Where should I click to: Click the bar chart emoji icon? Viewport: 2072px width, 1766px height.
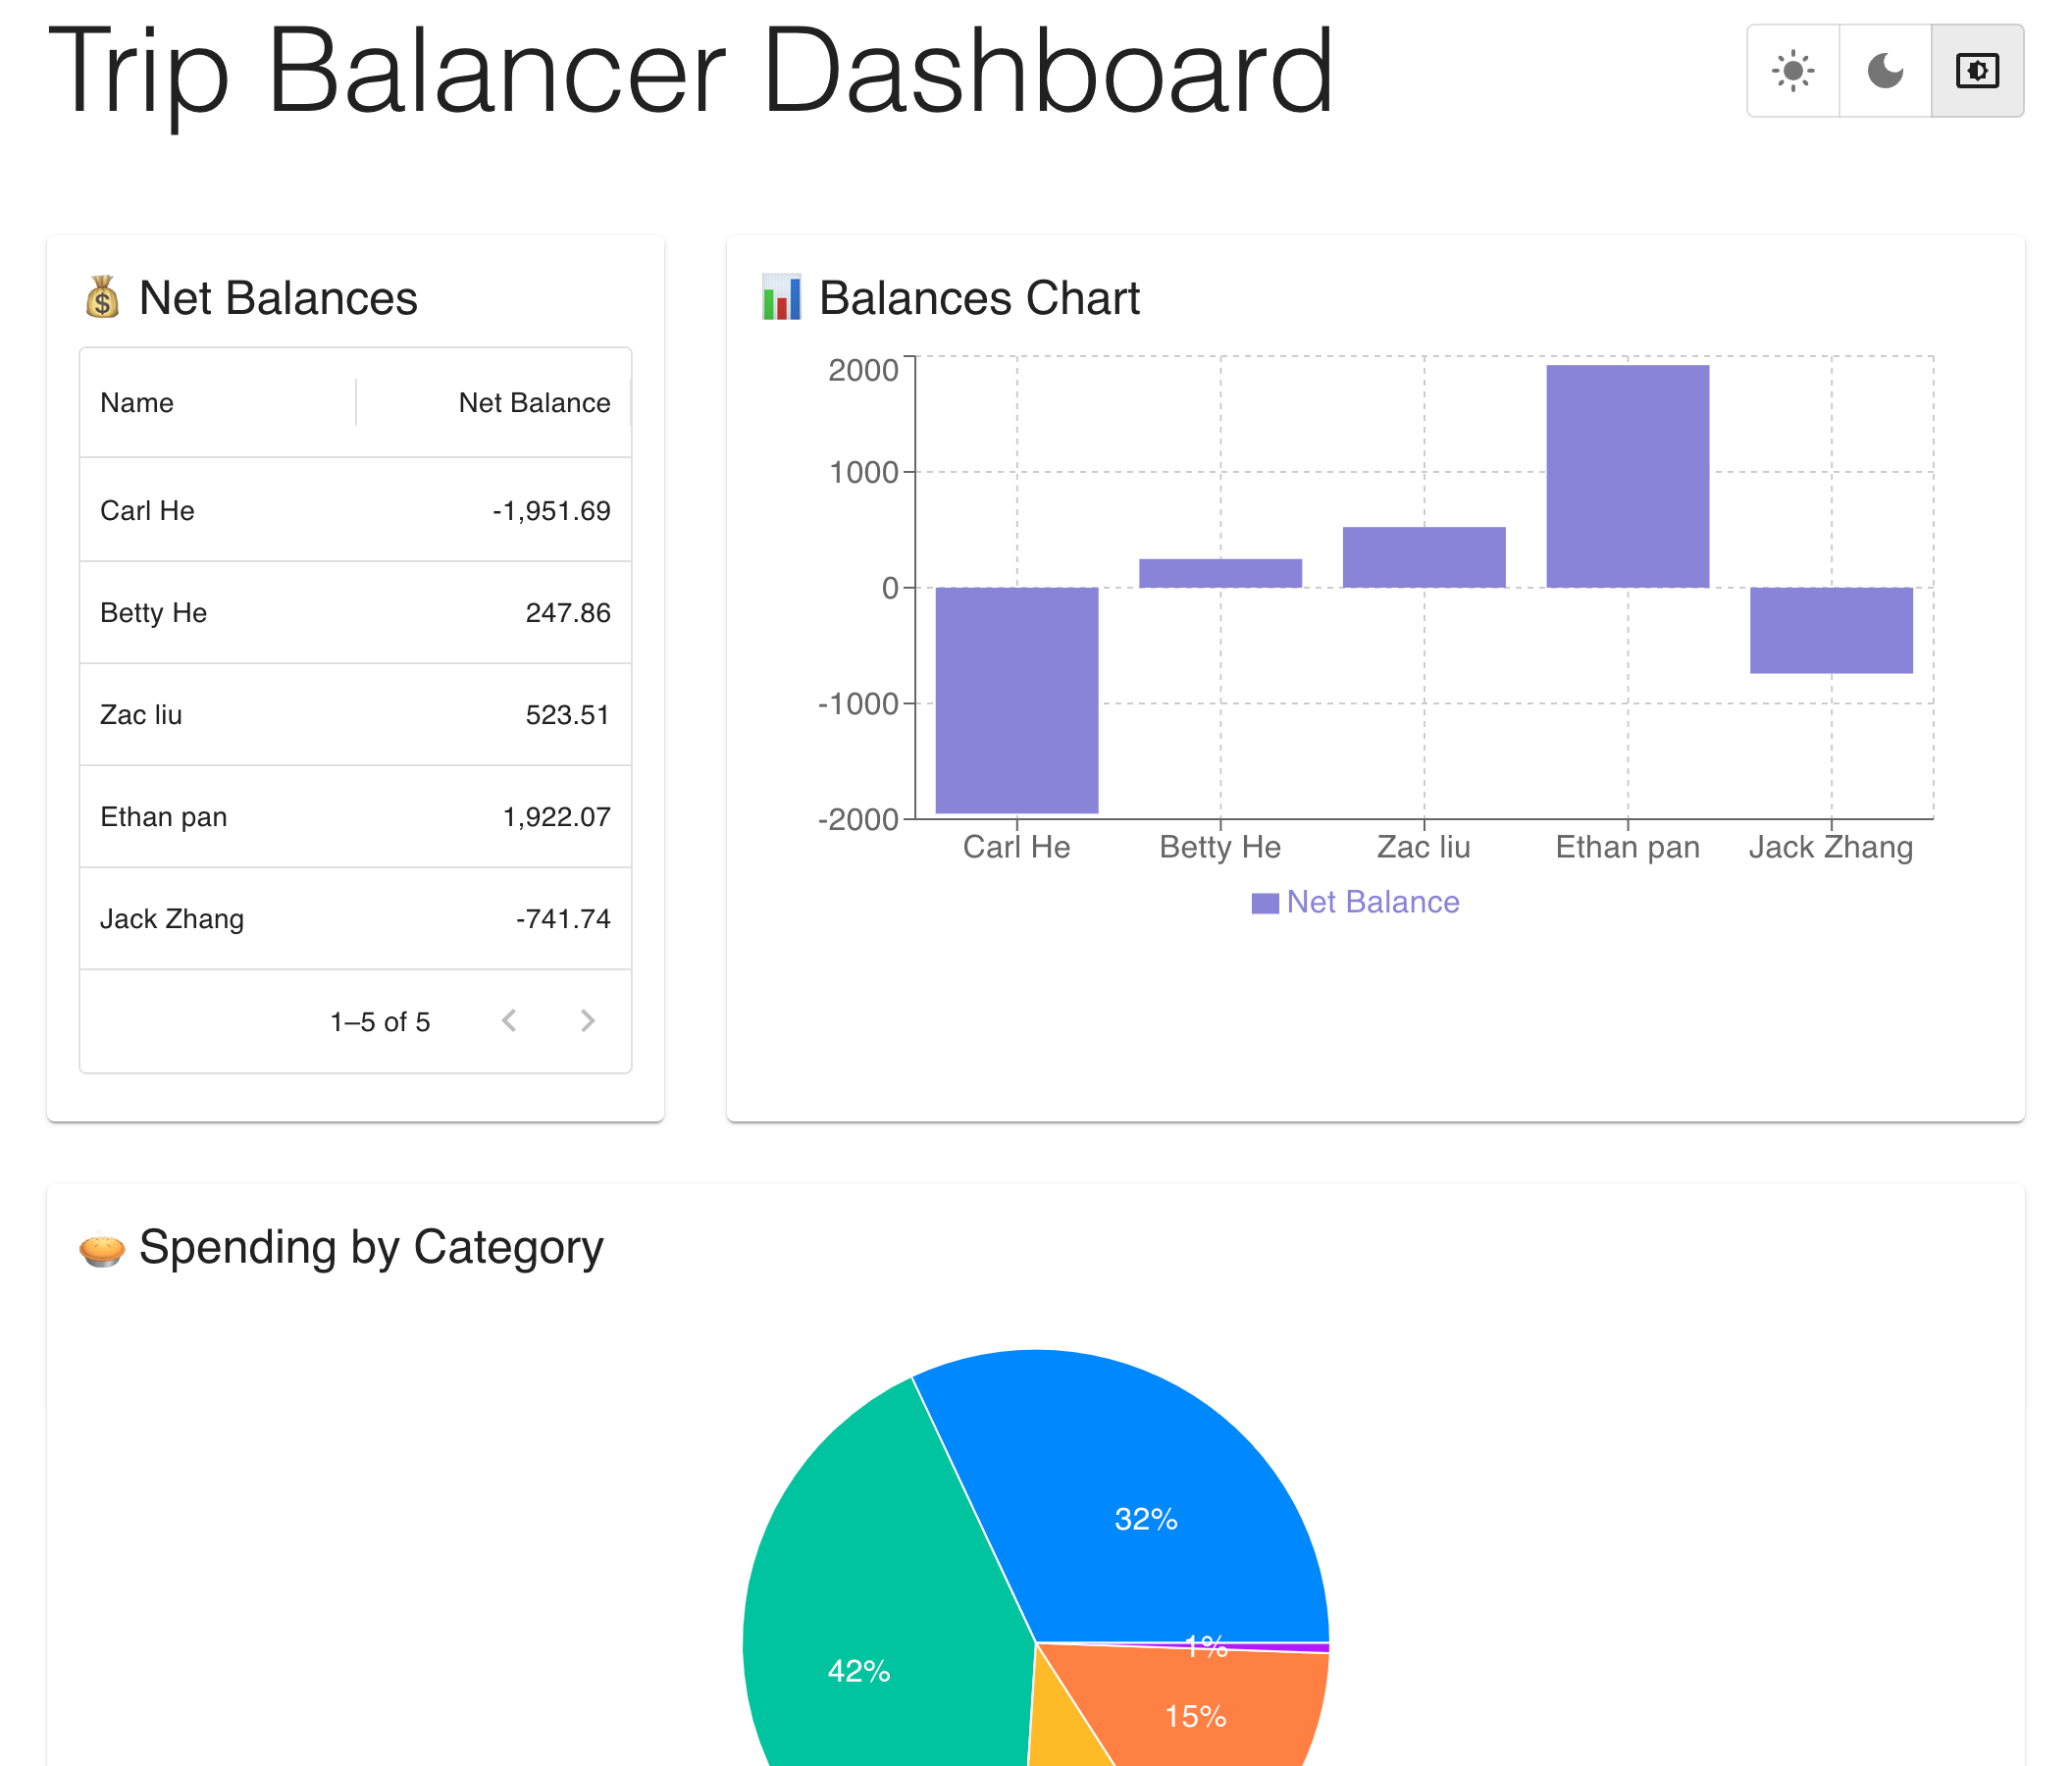(781, 298)
